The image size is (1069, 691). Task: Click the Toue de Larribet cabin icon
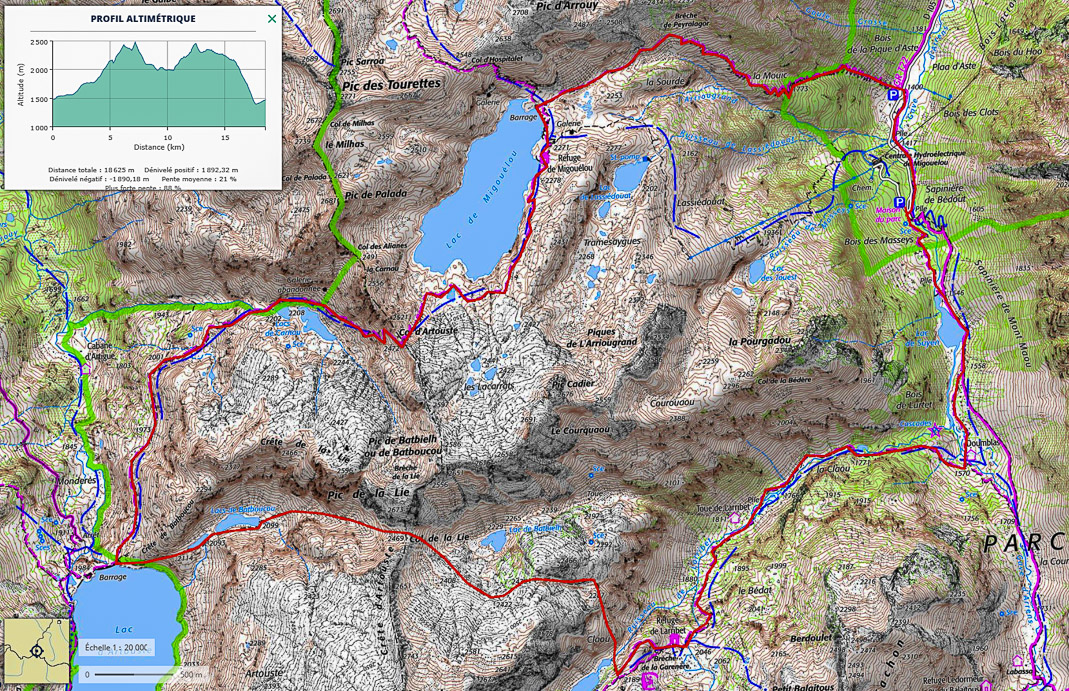tap(735, 518)
